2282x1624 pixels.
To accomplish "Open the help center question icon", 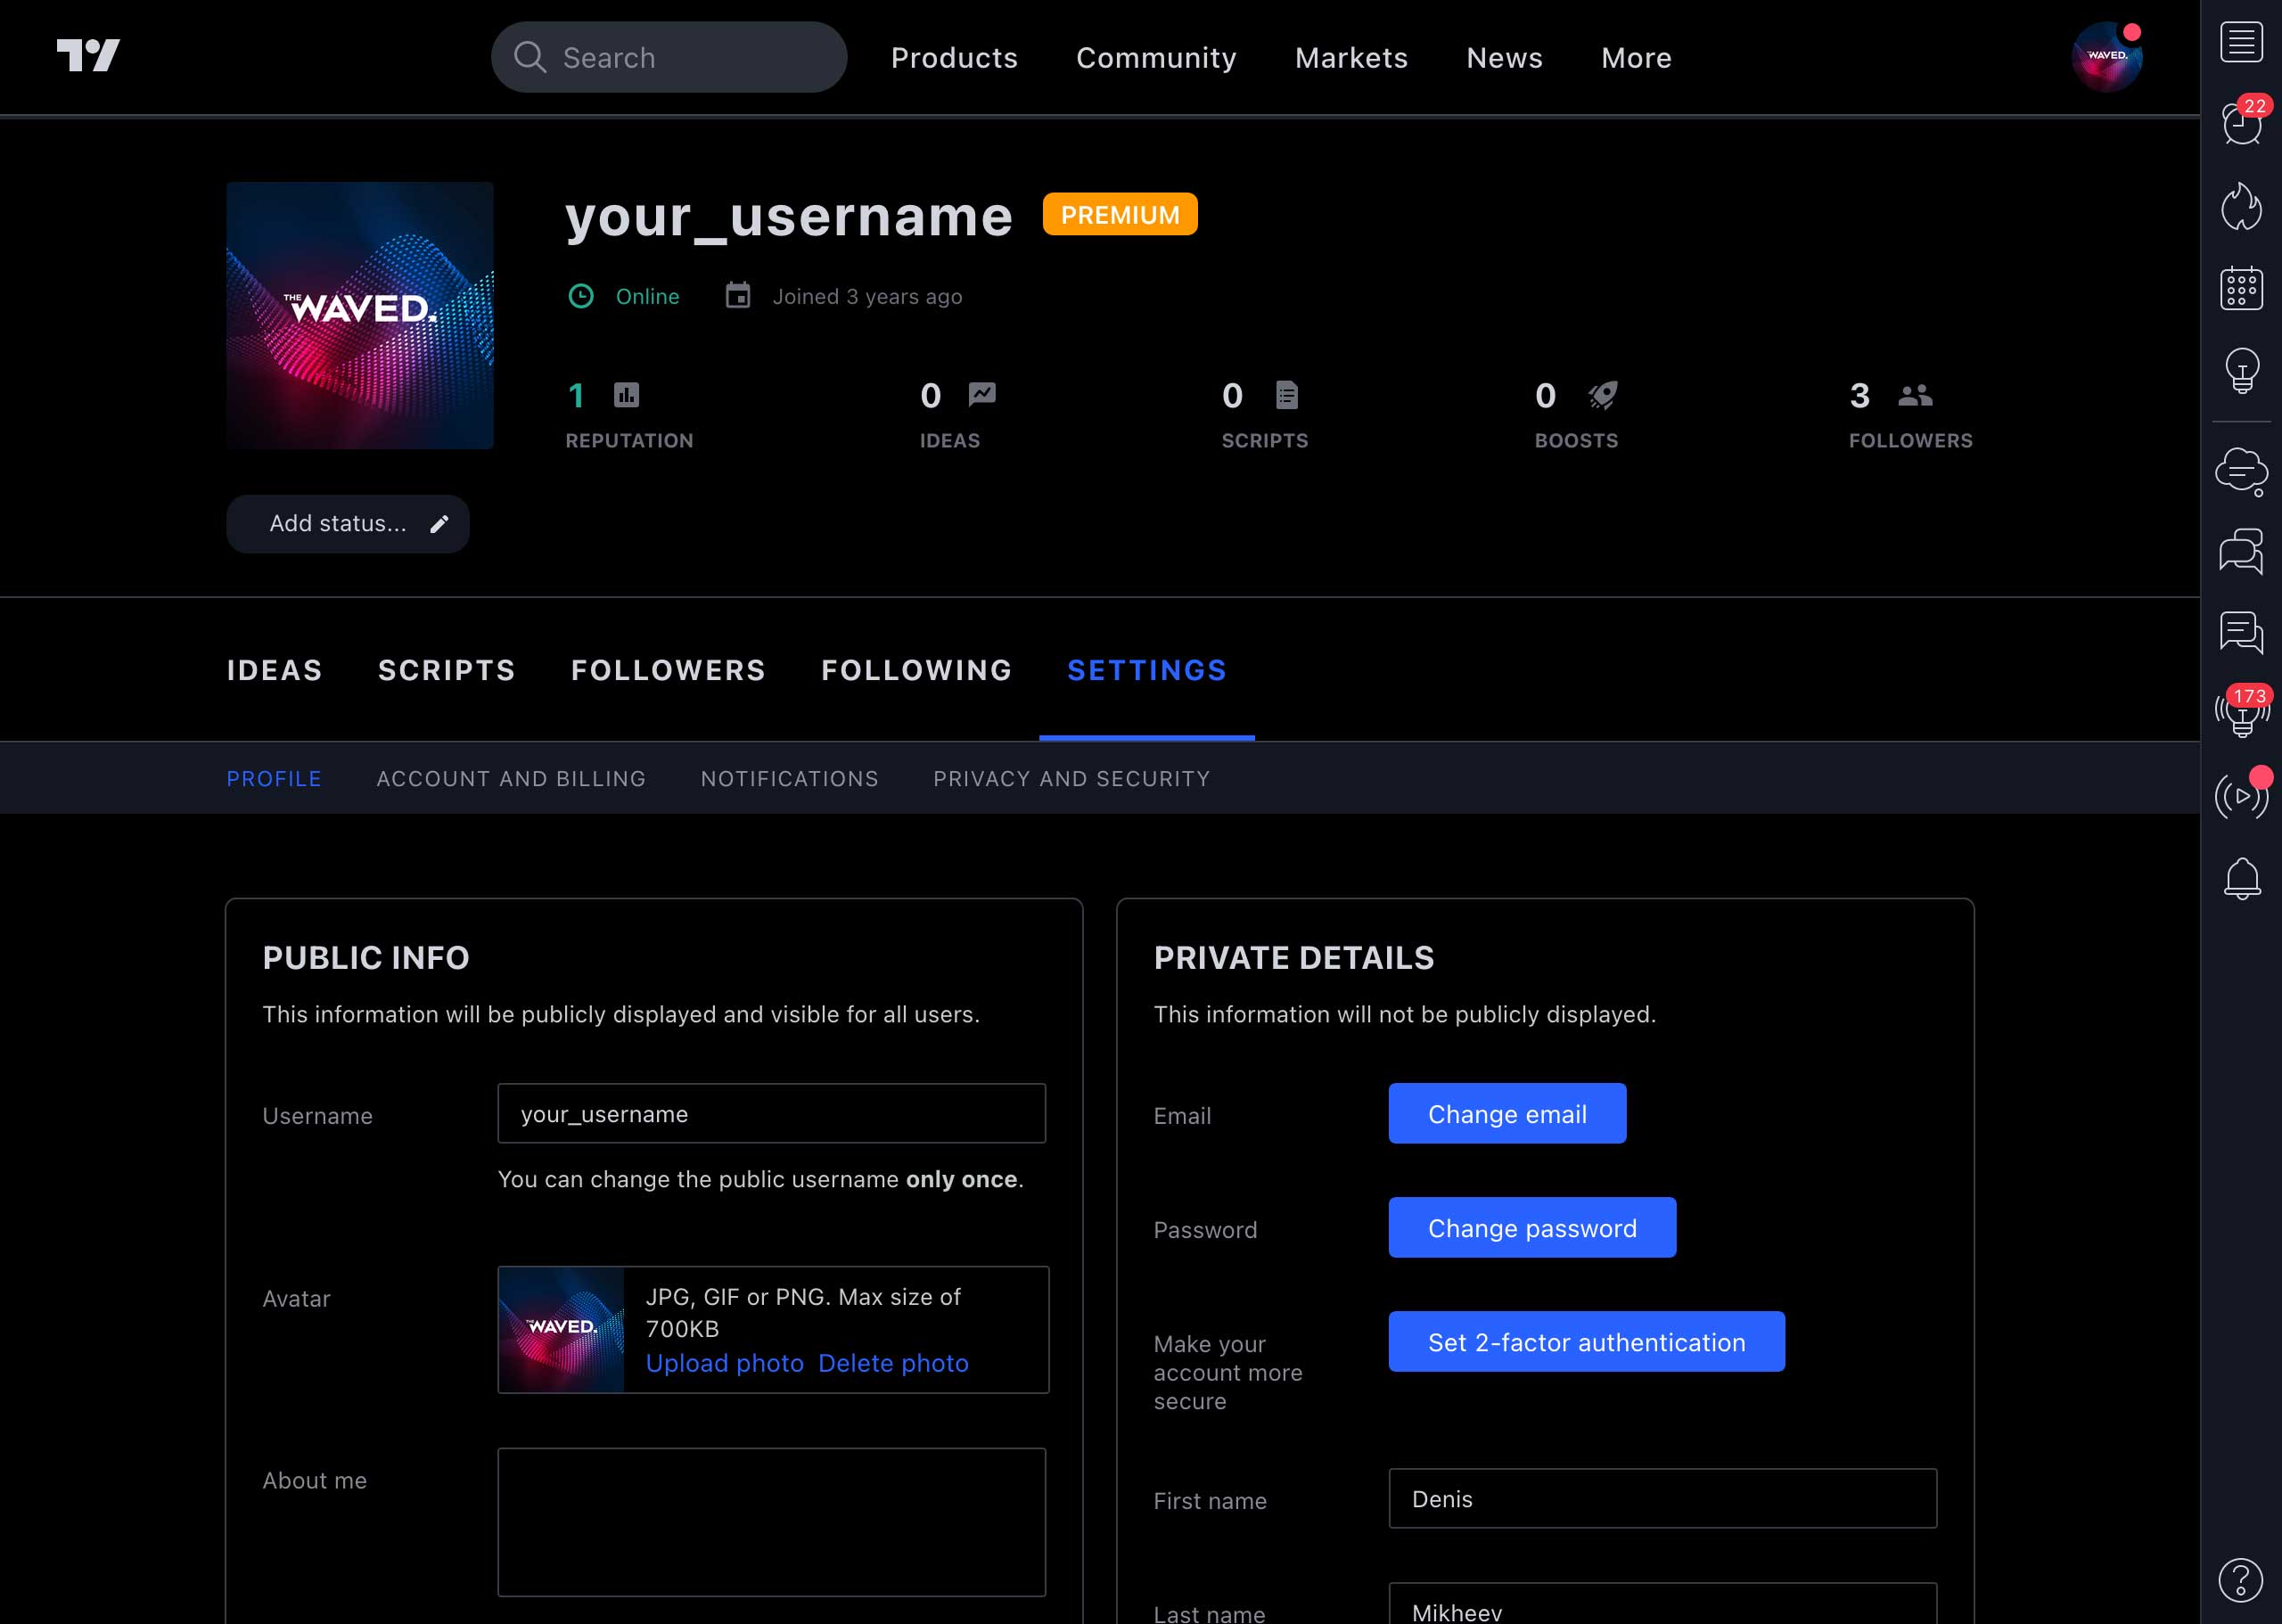I will (x=2240, y=1580).
